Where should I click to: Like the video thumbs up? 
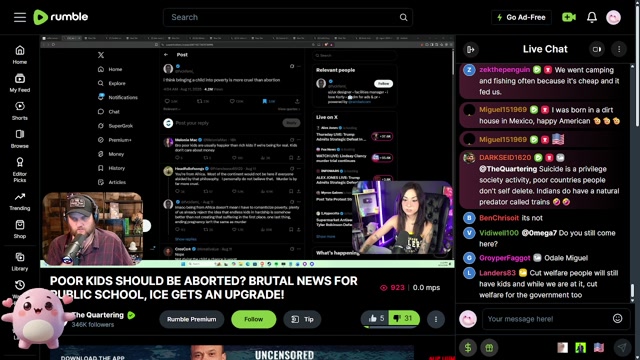[x=376, y=318]
